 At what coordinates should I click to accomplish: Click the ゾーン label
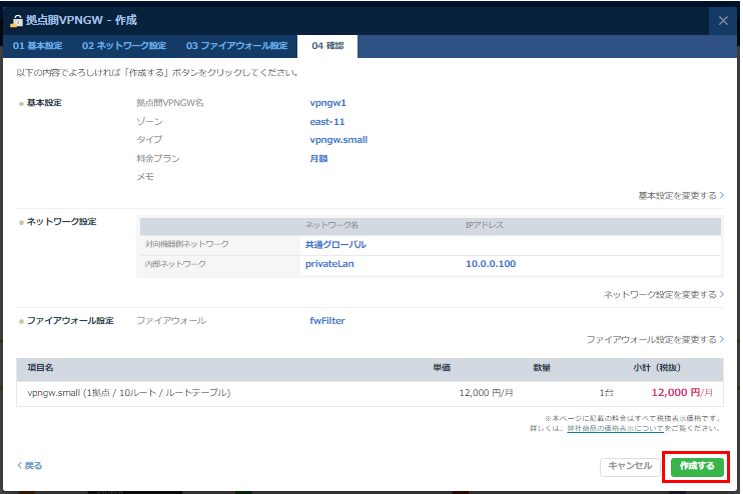(x=149, y=122)
